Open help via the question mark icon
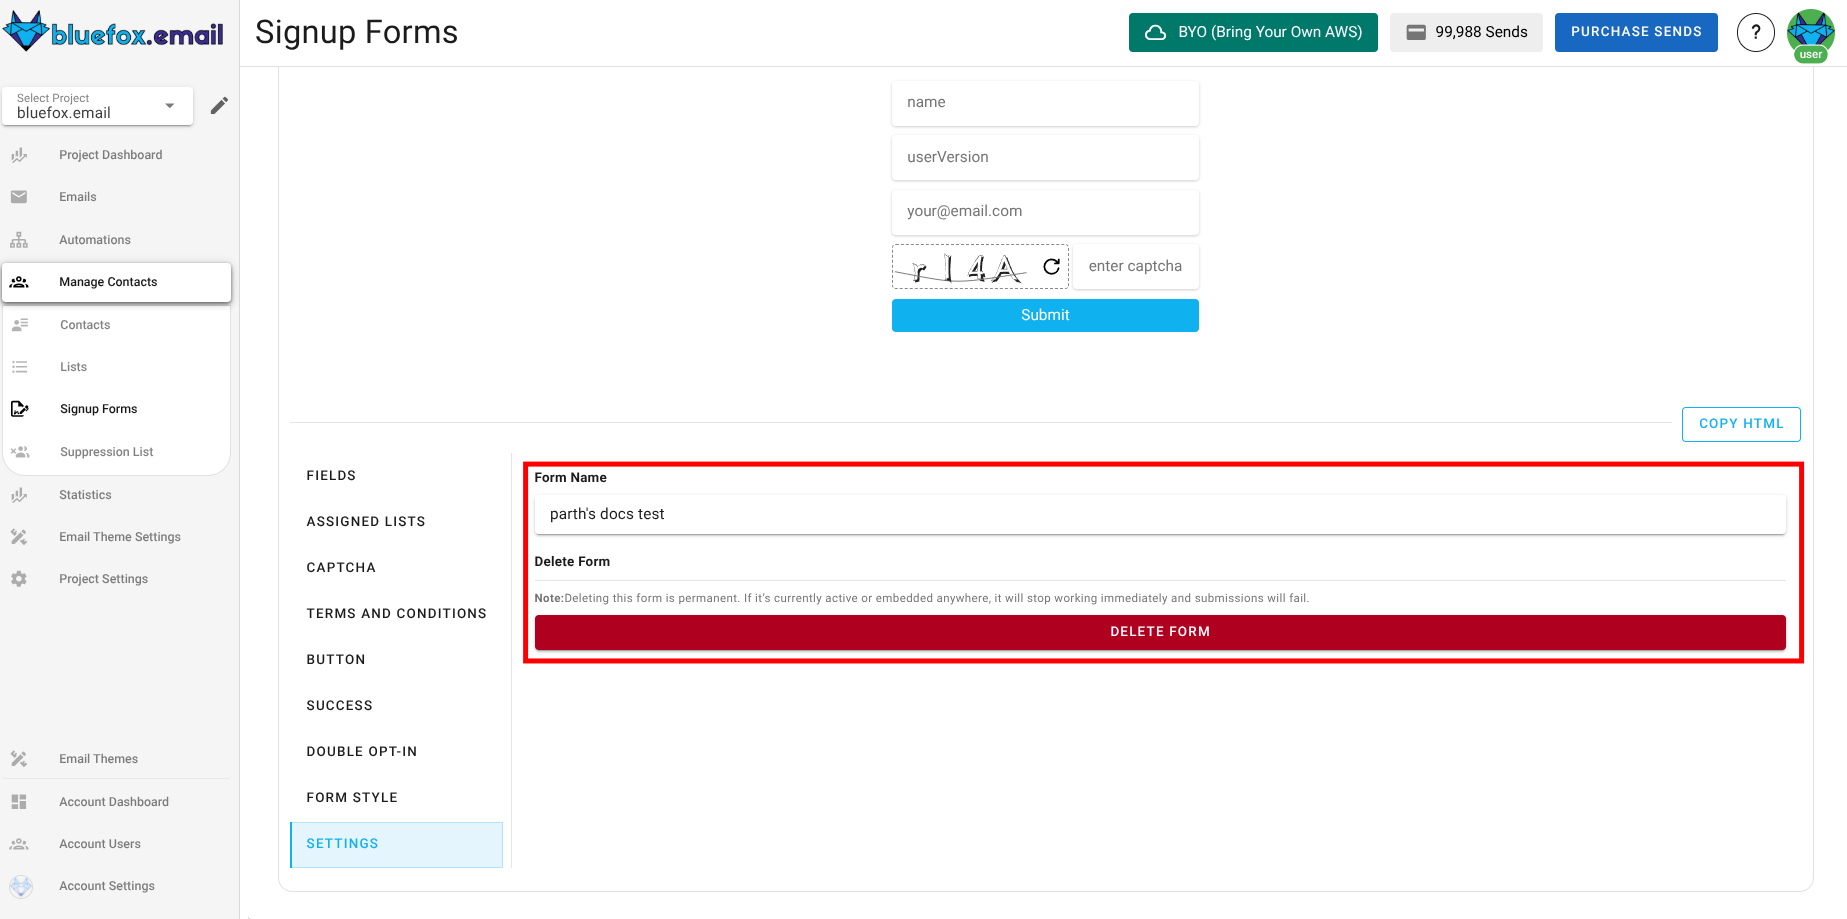This screenshot has height=919, width=1847. point(1756,32)
